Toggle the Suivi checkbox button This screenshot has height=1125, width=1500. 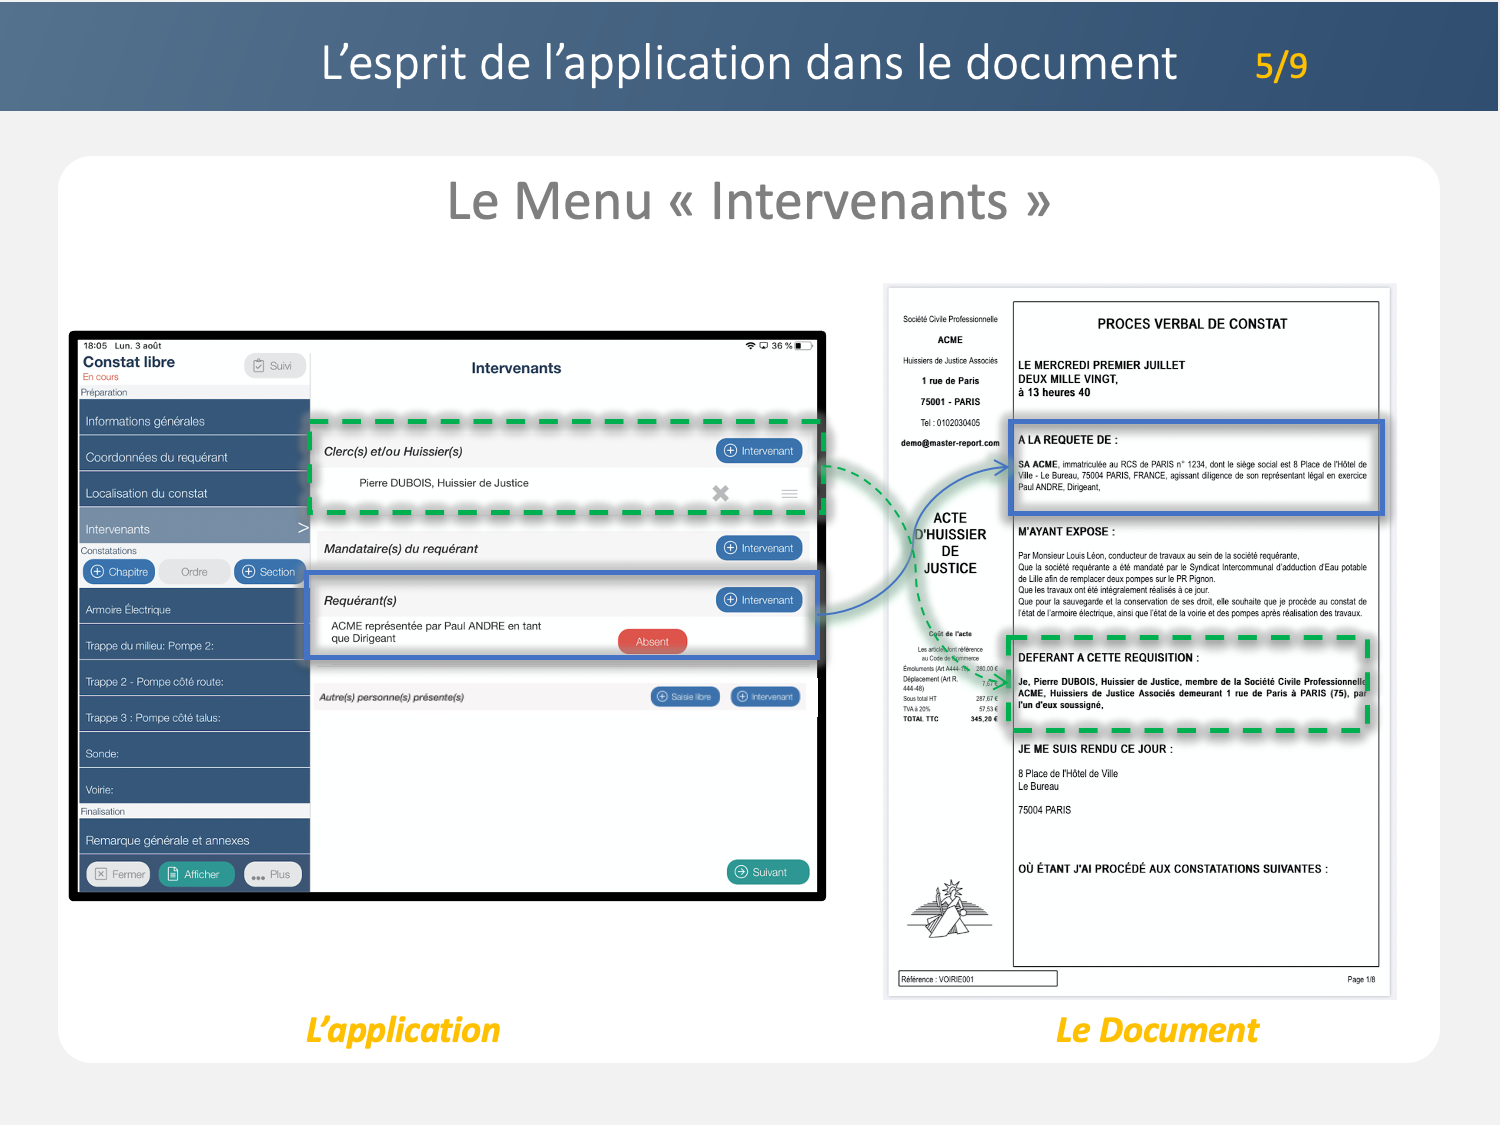[273, 366]
